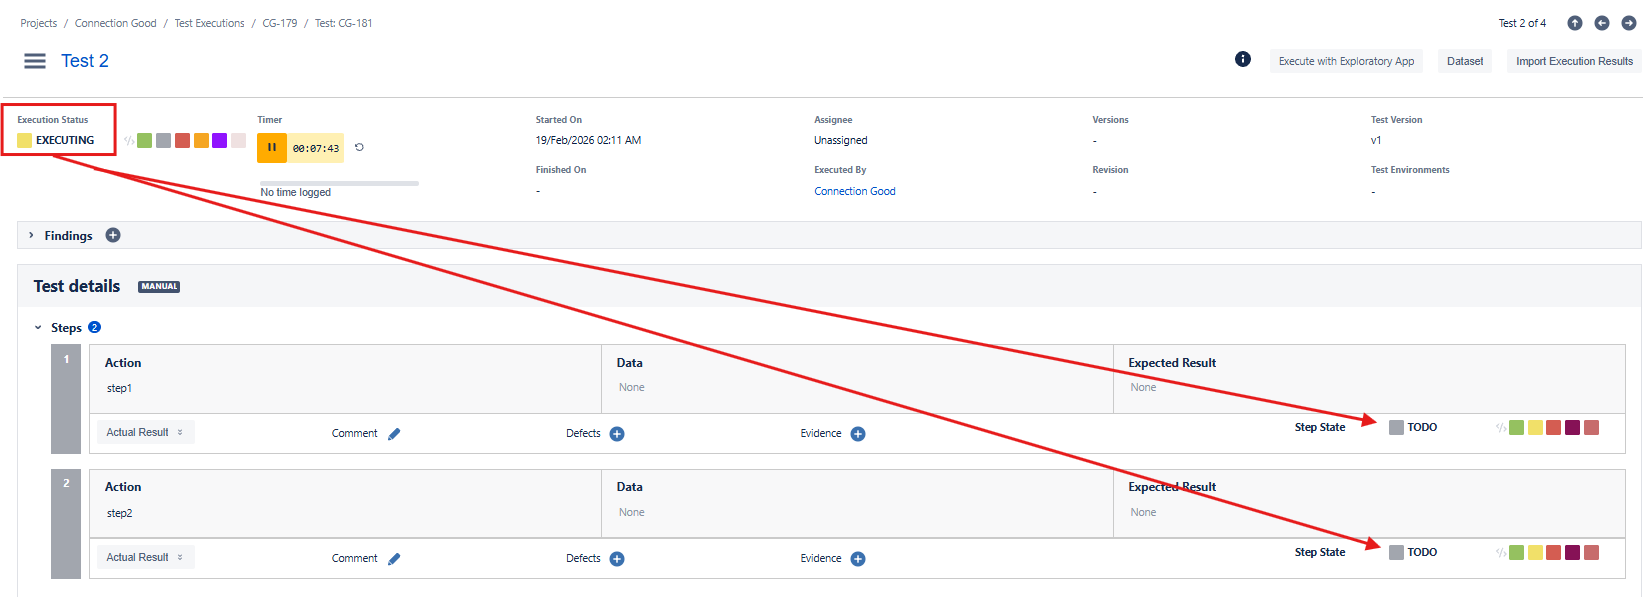1643x597 pixels.
Task: Click code icon beside step2 state swatches
Action: pos(1501,553)
